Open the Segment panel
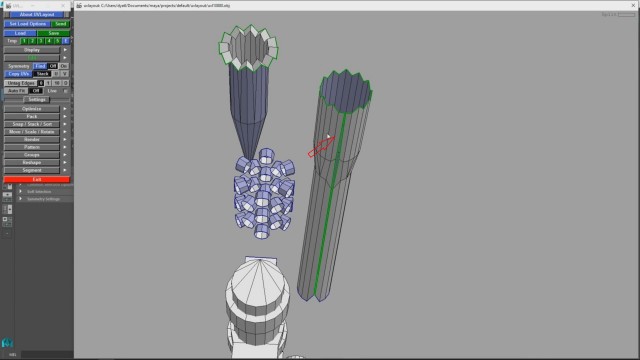640x360 pixels. click(x=32, y=170)
